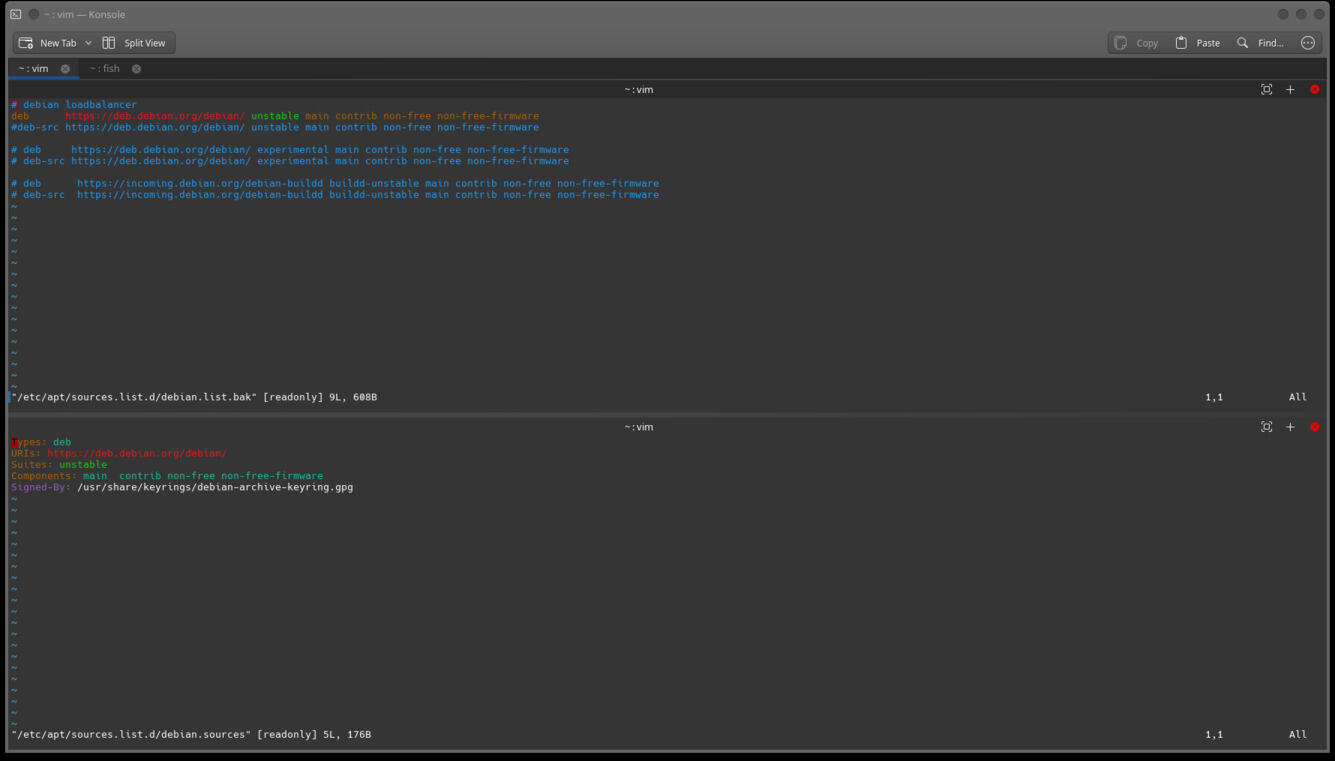The height and width of the screenshot is (761, 1335).
Task: Click the '# debian loadbalancer' comment line
Action: pos(74,104)
